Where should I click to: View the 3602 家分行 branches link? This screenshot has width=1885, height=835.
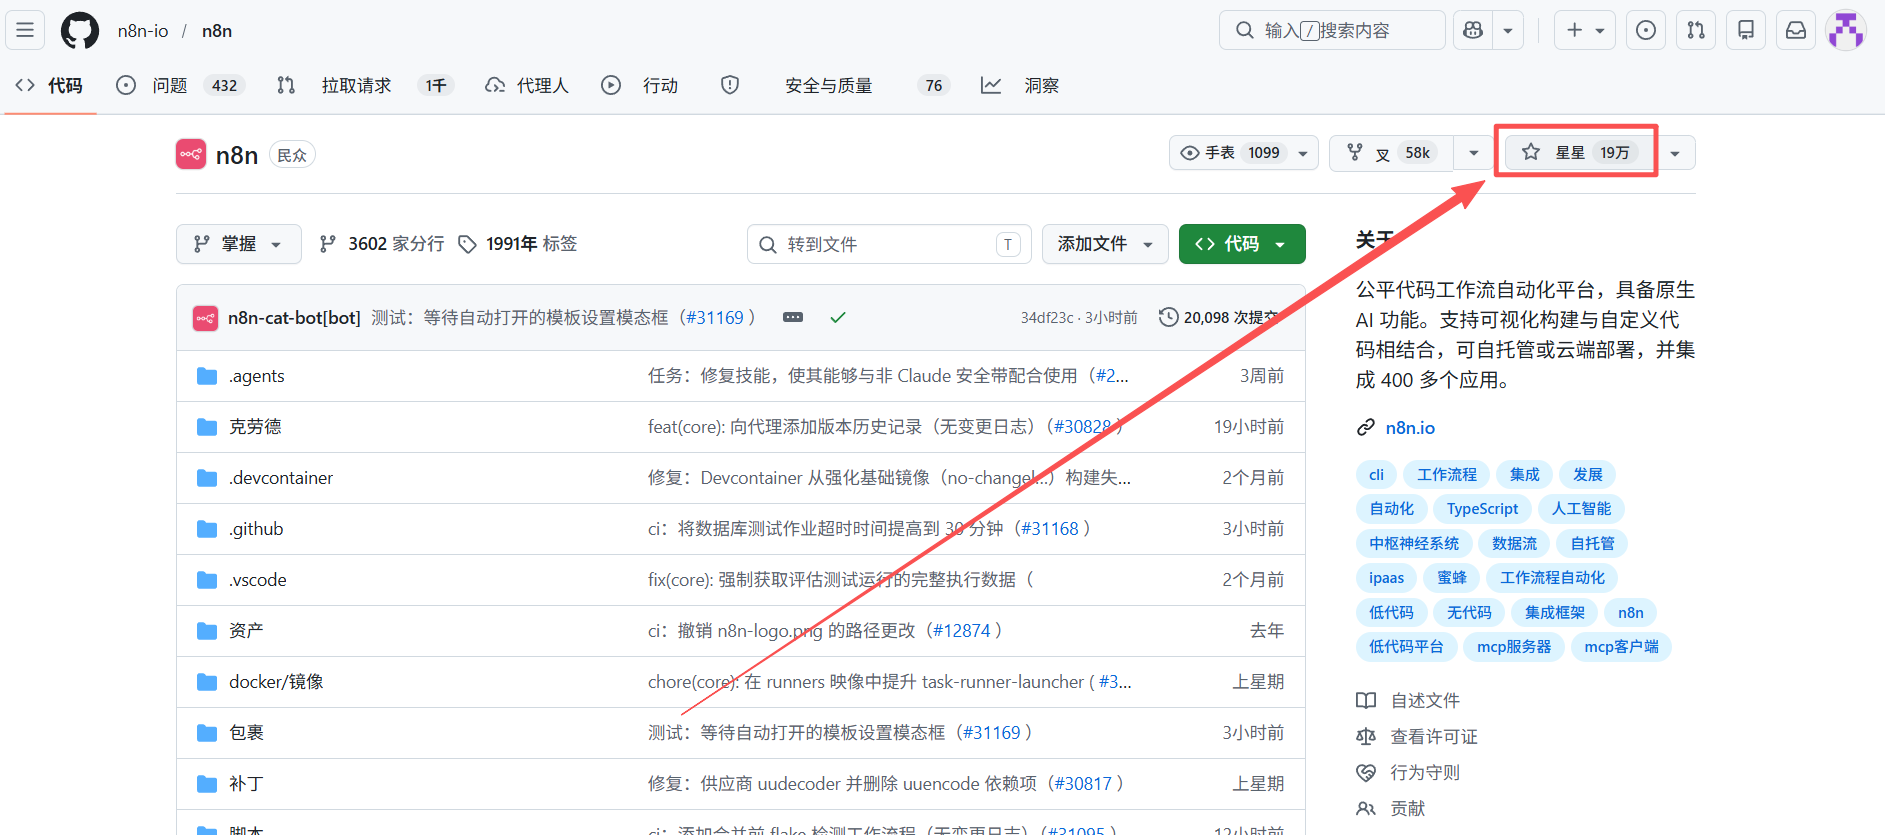coord(382,244)
